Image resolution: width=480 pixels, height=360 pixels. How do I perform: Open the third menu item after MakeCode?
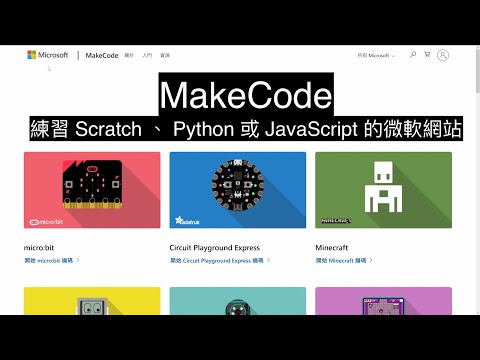click(x=165, y=55)
